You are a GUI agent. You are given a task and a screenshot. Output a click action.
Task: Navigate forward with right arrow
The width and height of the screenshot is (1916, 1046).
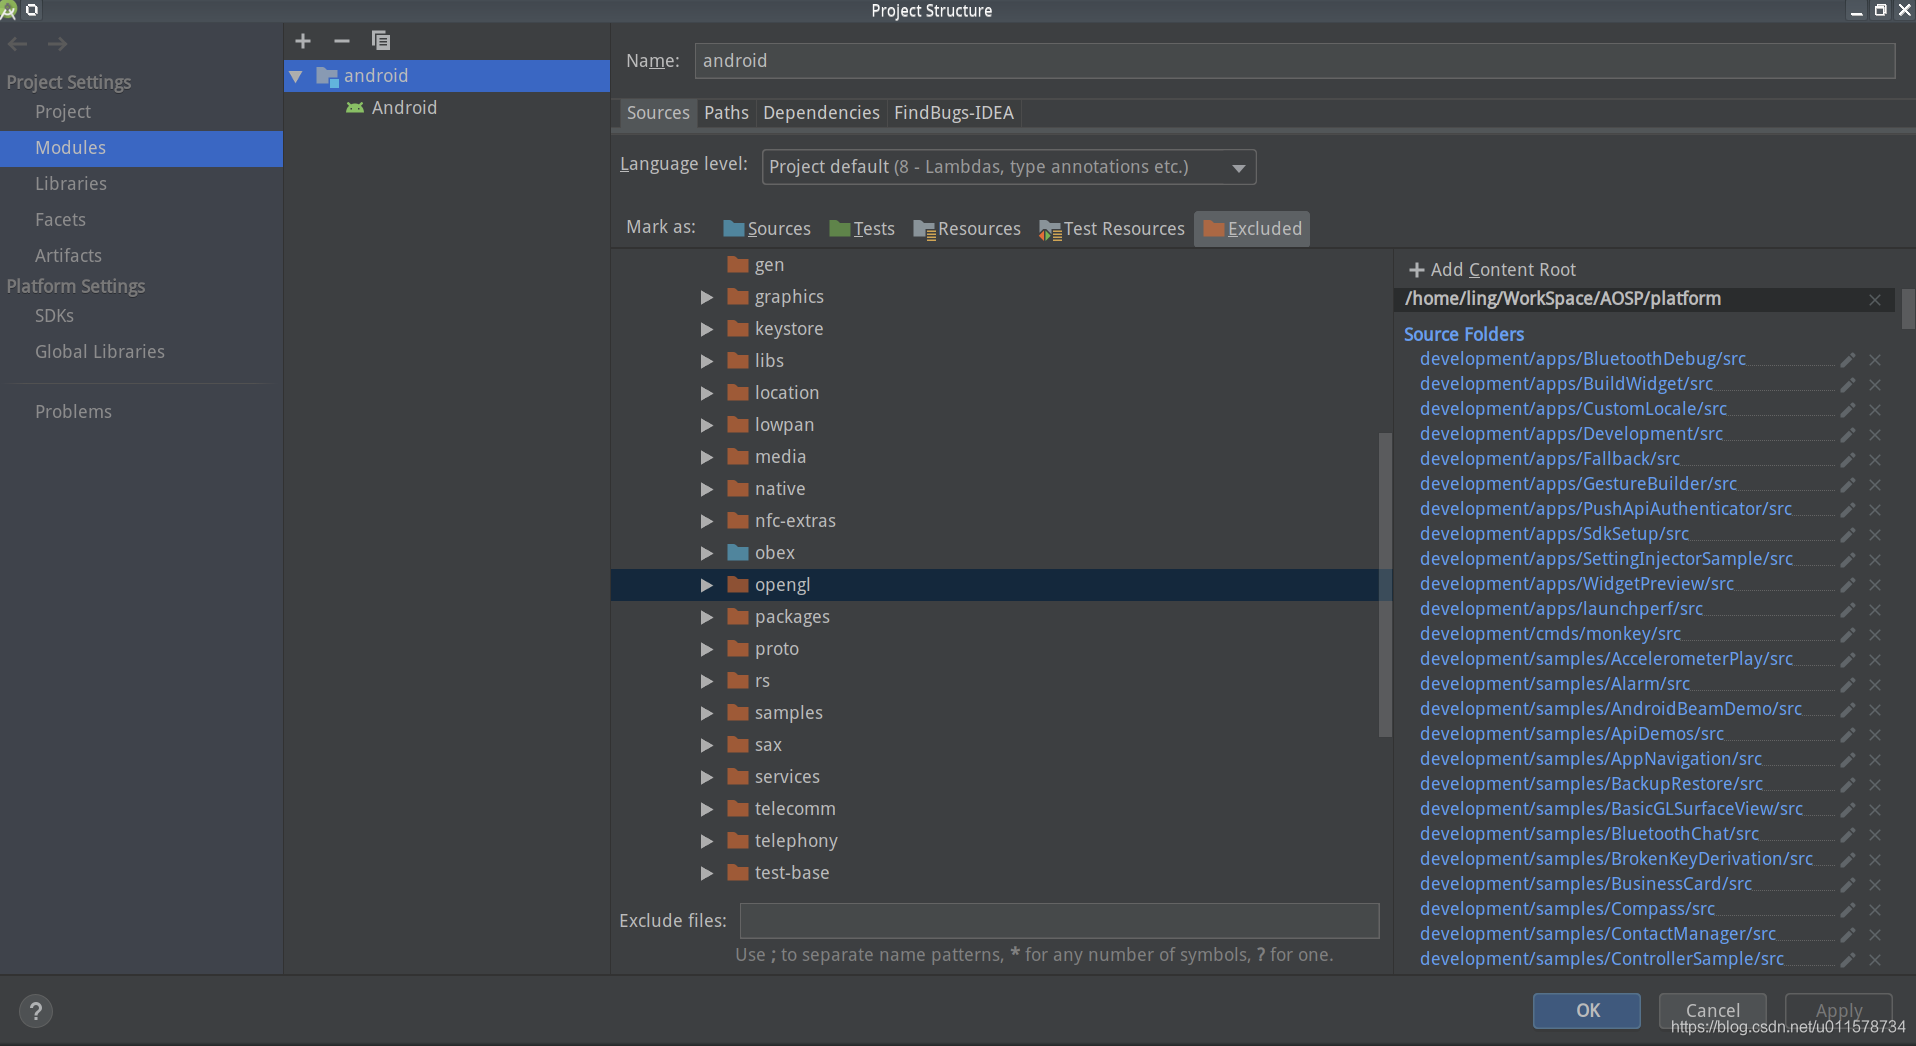coord(58,44)
